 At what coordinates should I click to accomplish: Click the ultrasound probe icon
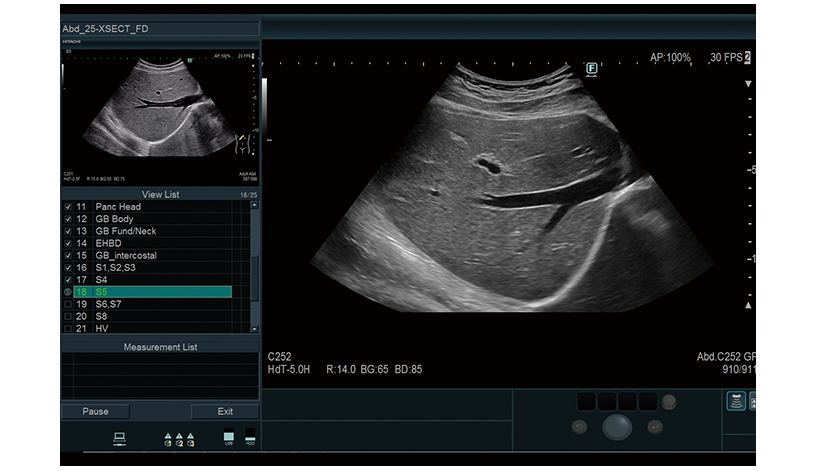734,401
